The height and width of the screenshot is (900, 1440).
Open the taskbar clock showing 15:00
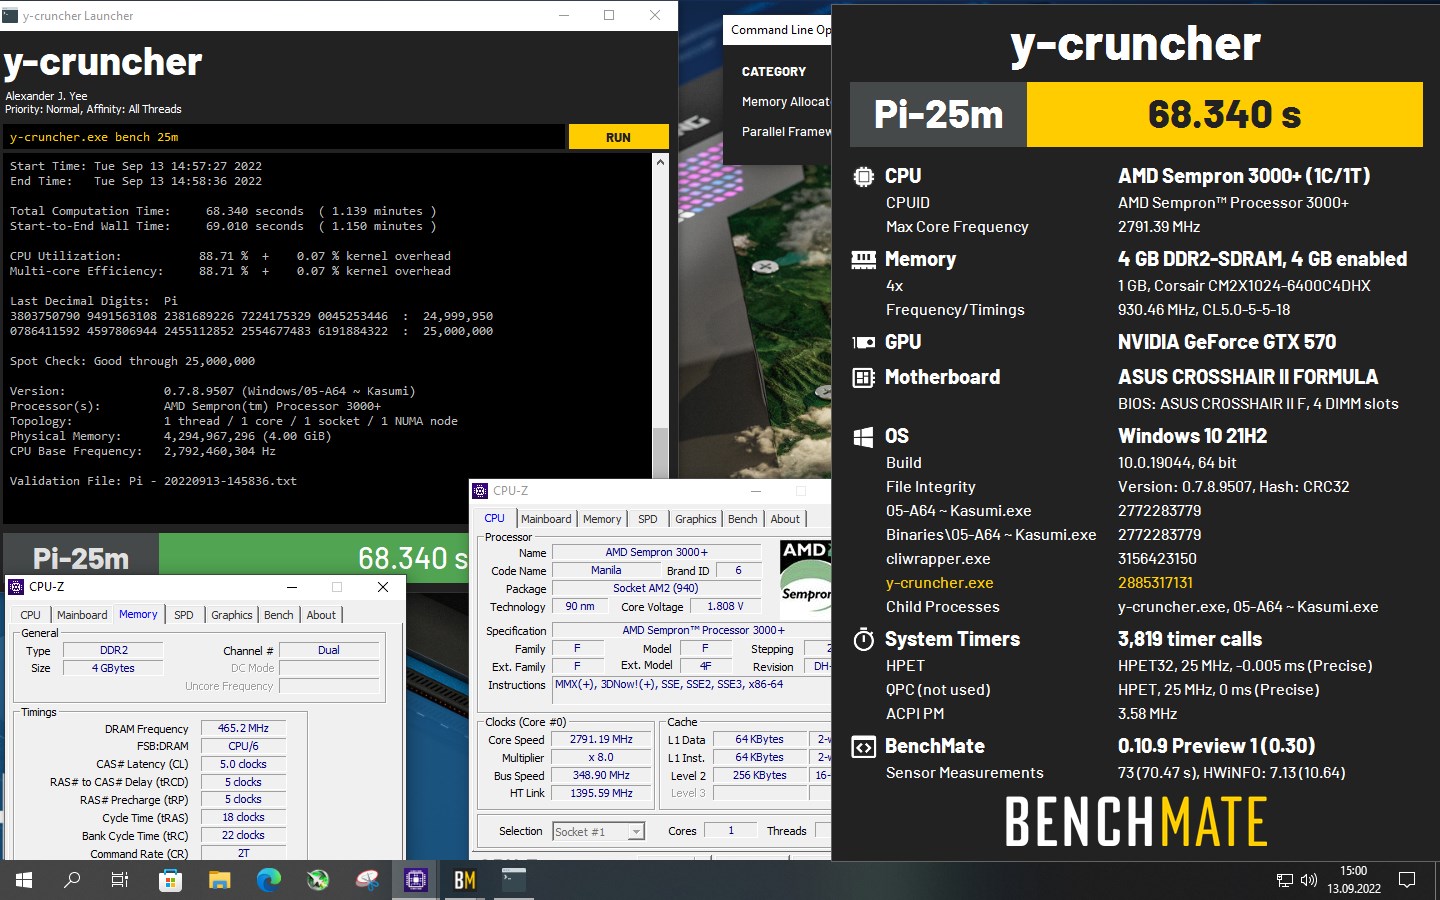pos(1354,880)
